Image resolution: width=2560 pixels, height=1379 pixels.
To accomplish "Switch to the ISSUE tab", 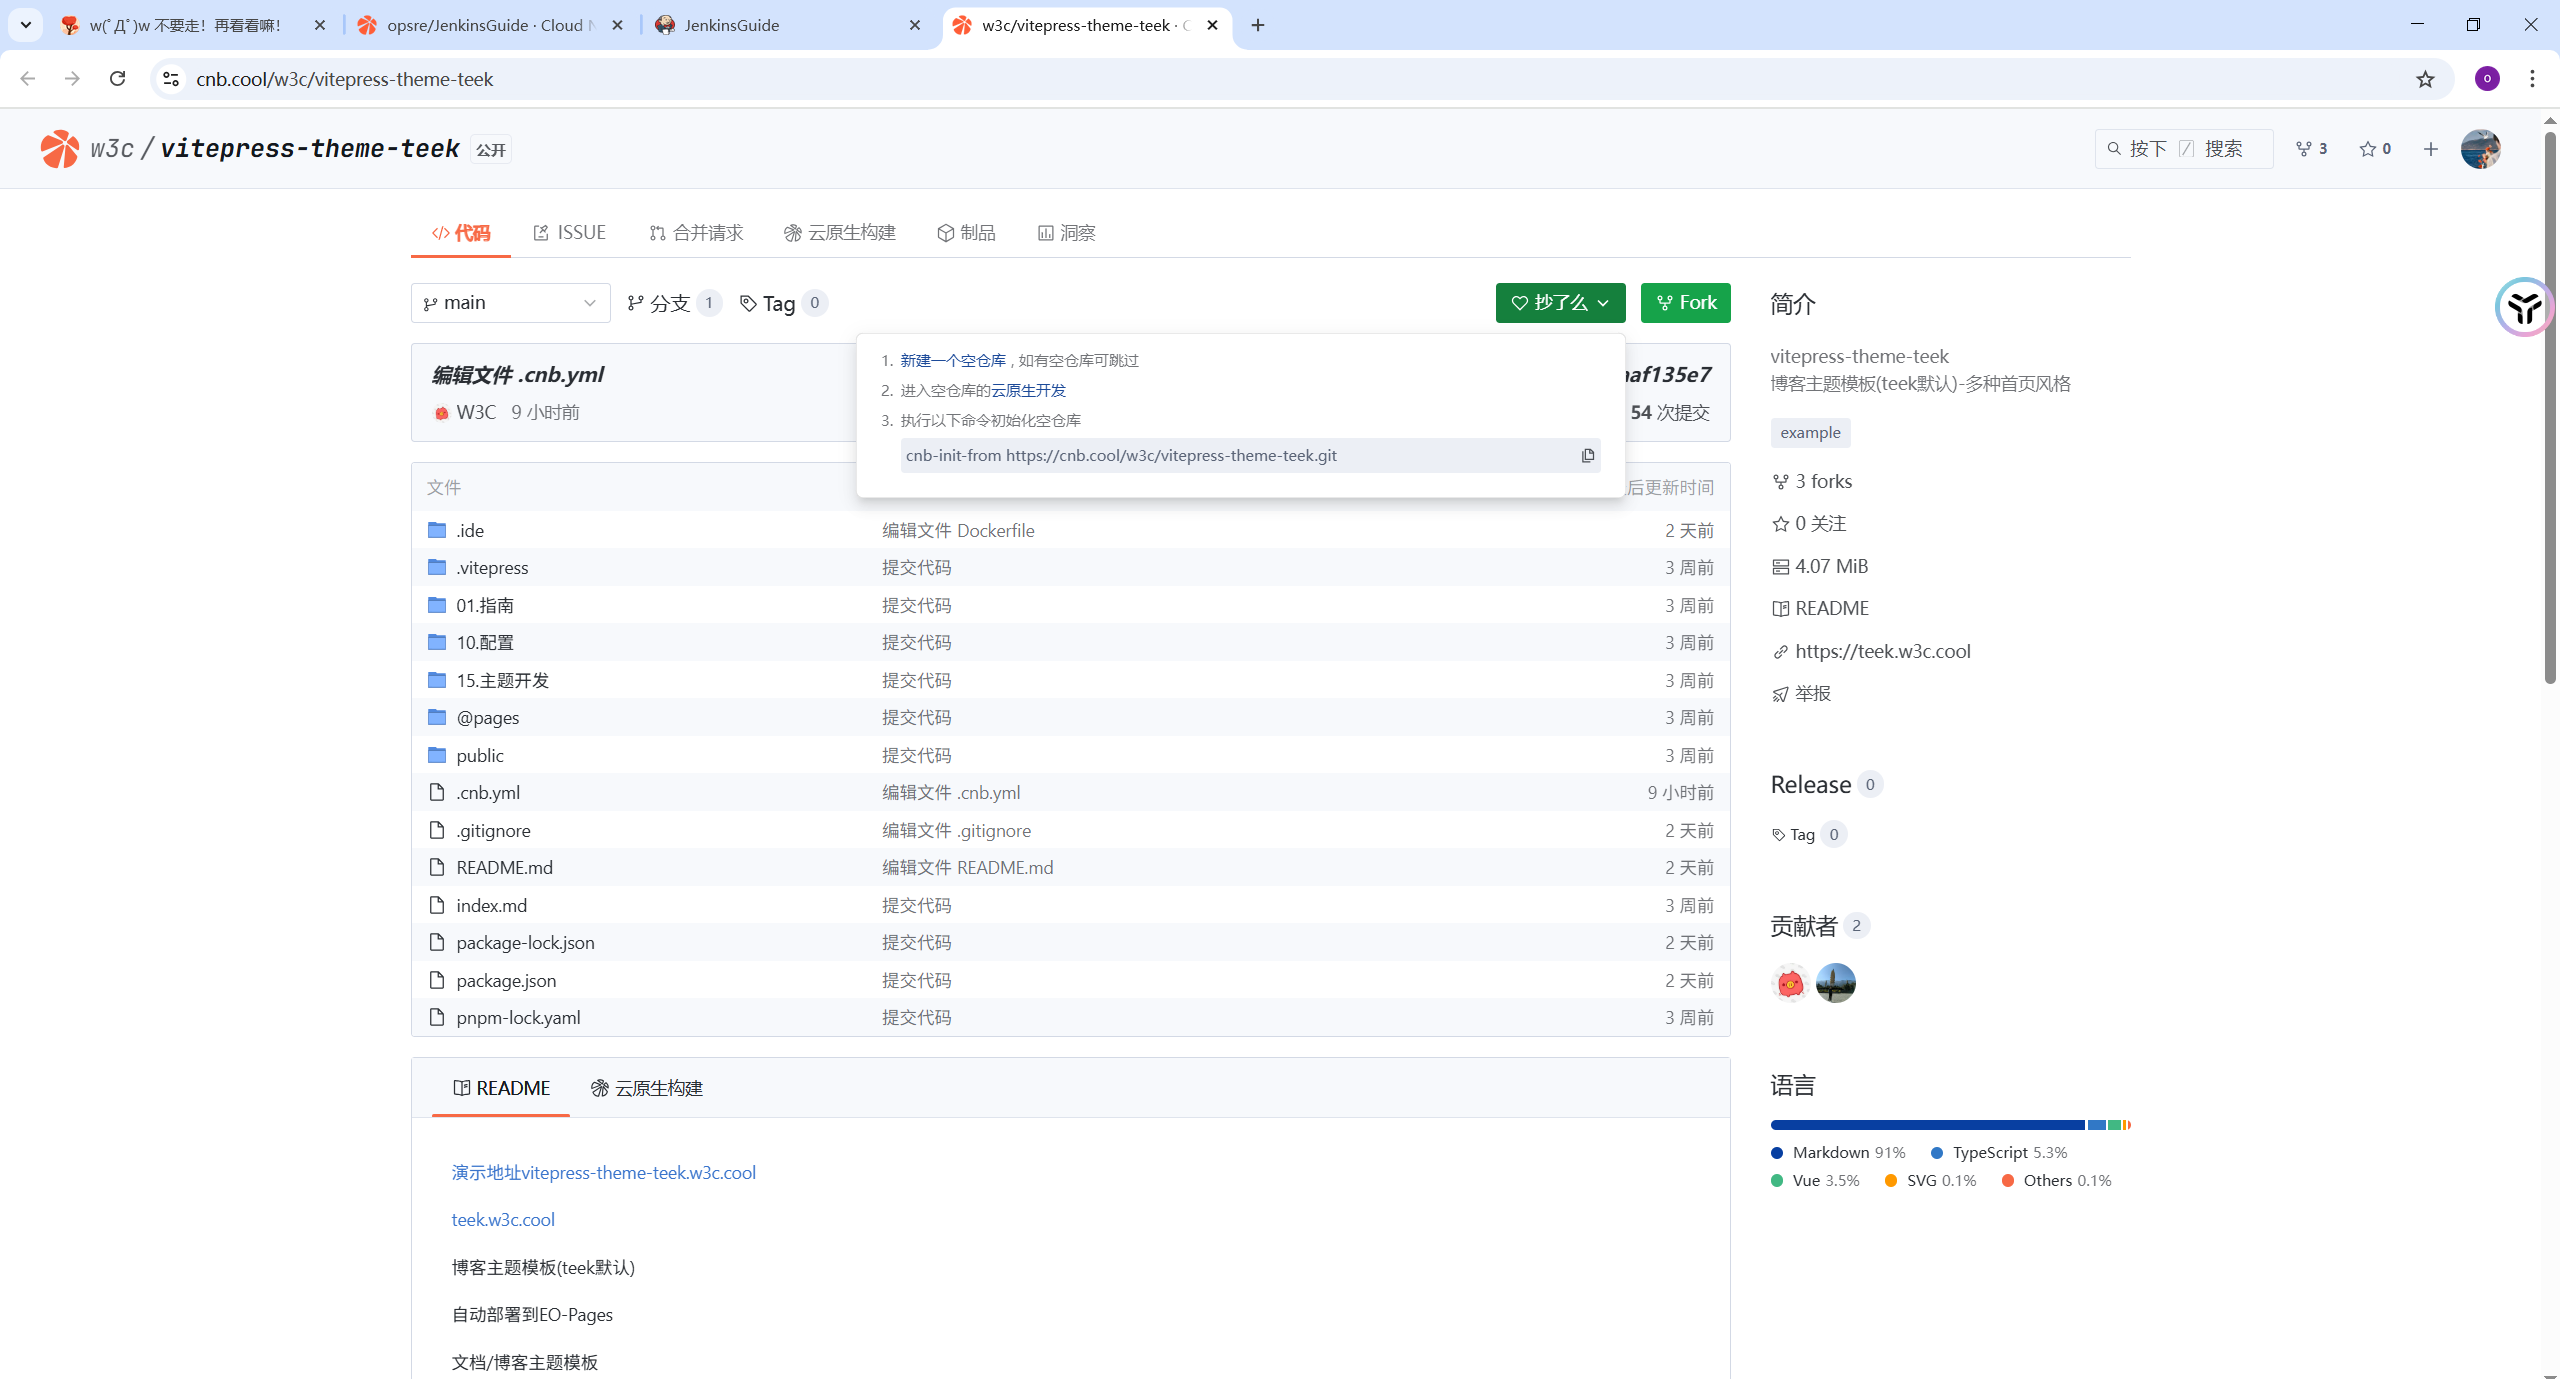I will 569,233.
